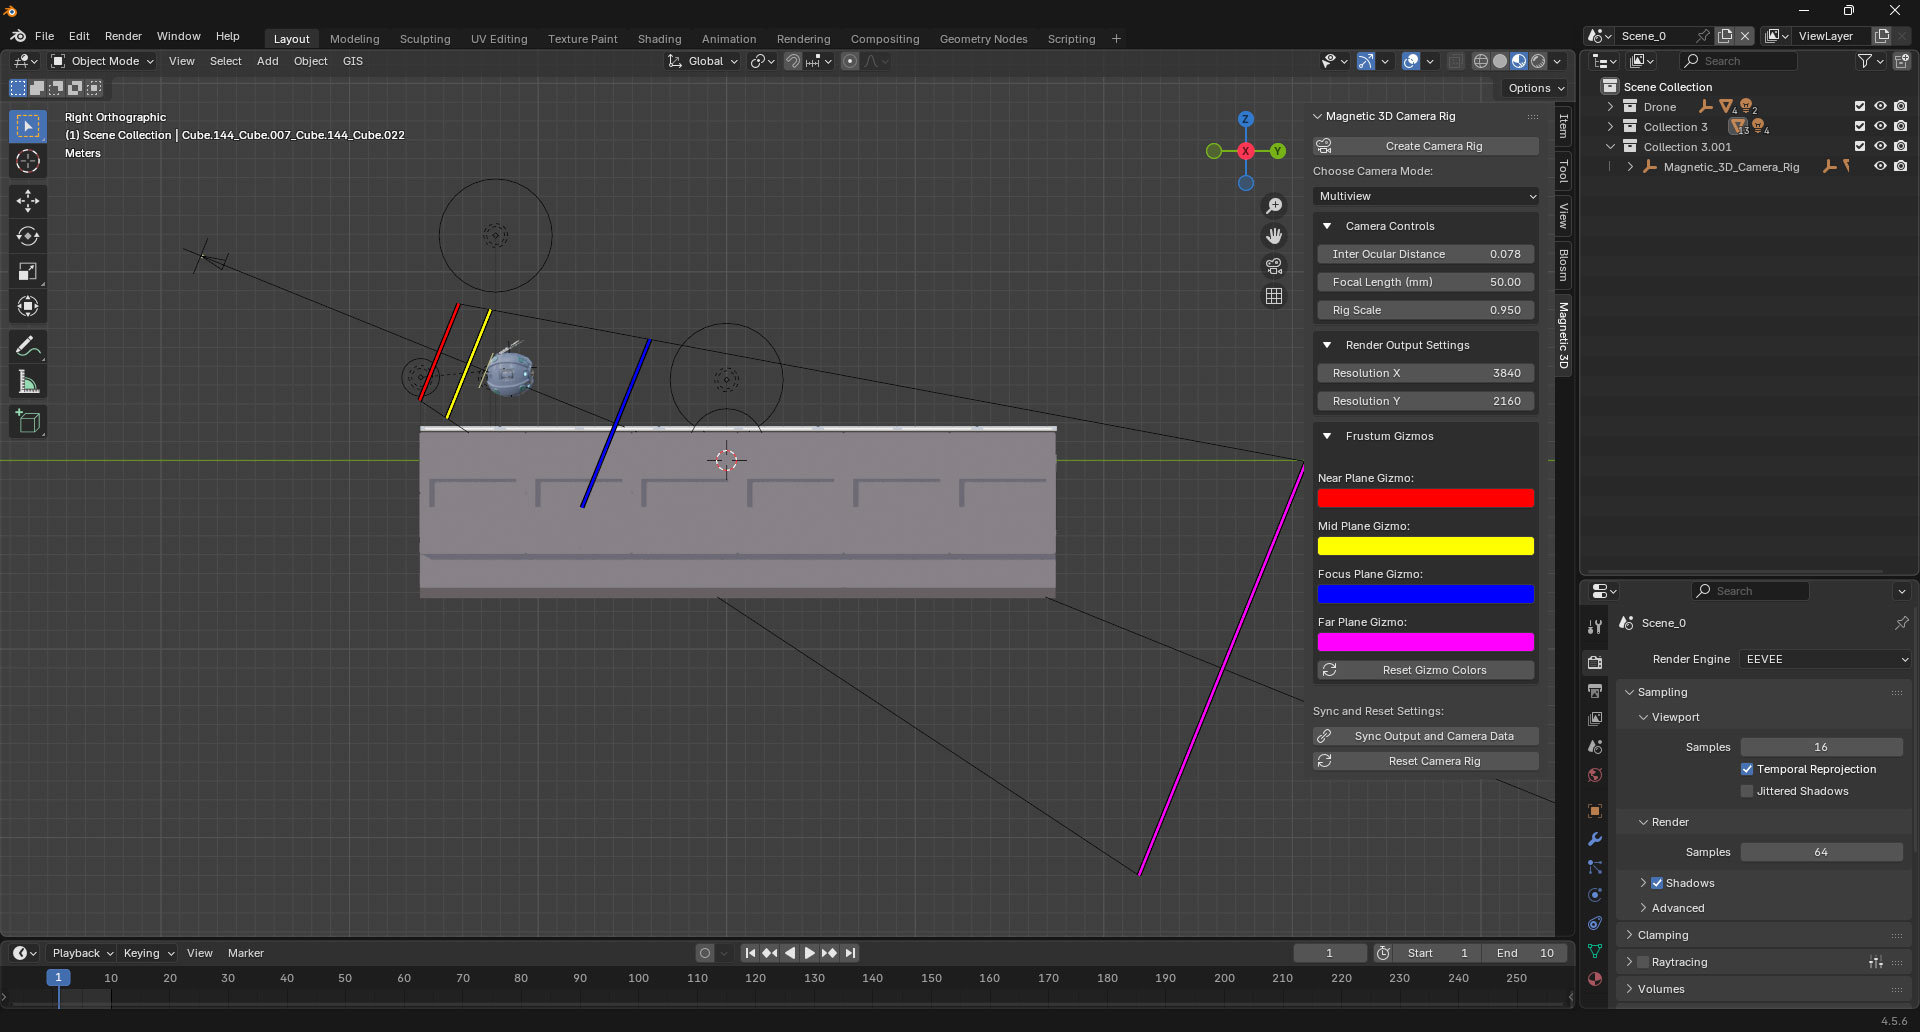Hide Drone collection in viewport
1920x1032 pixels.
[x=1880, y=107]
